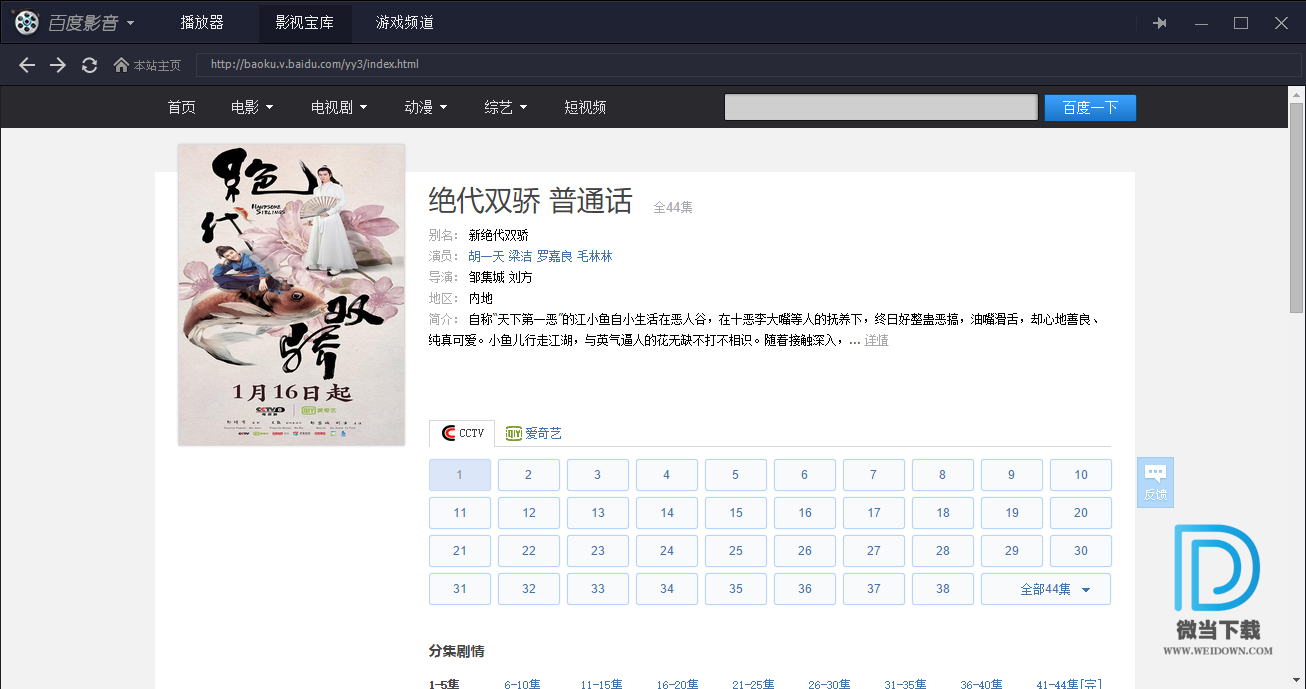Open actor link 毛林林

point(594,256)
